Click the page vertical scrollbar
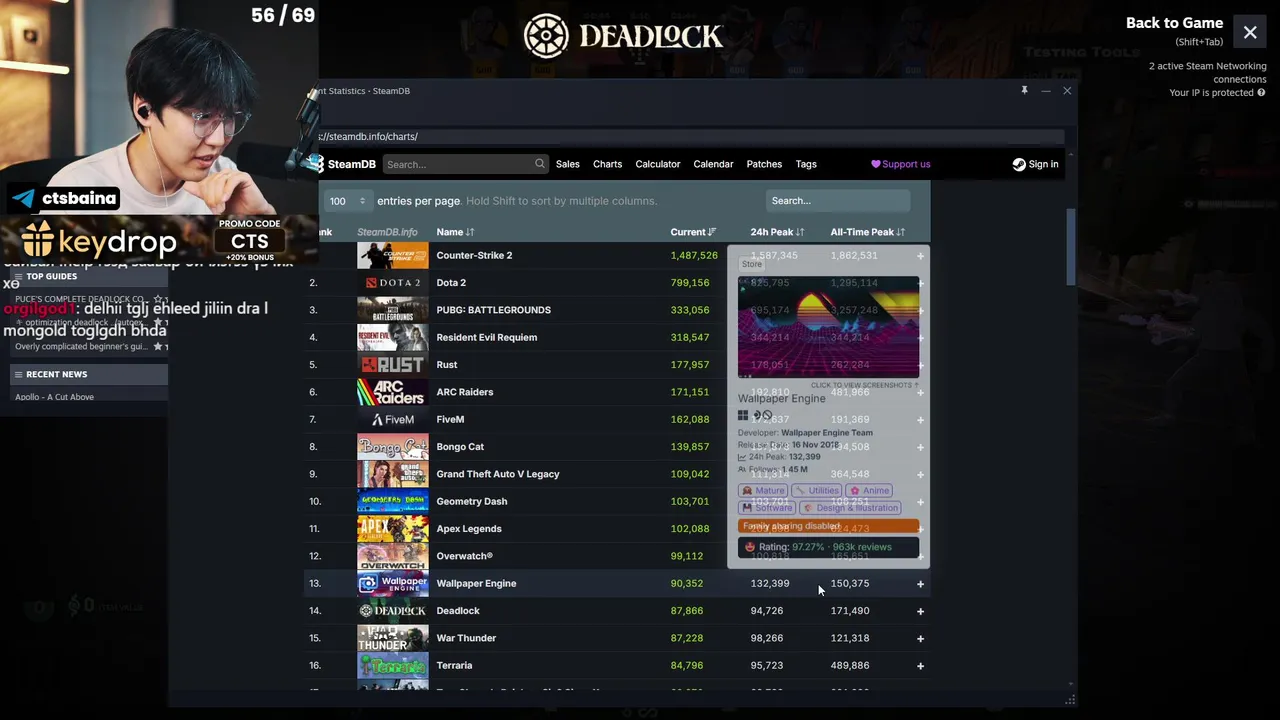This screenshot has height=720, width=1280. [1069, 246]
